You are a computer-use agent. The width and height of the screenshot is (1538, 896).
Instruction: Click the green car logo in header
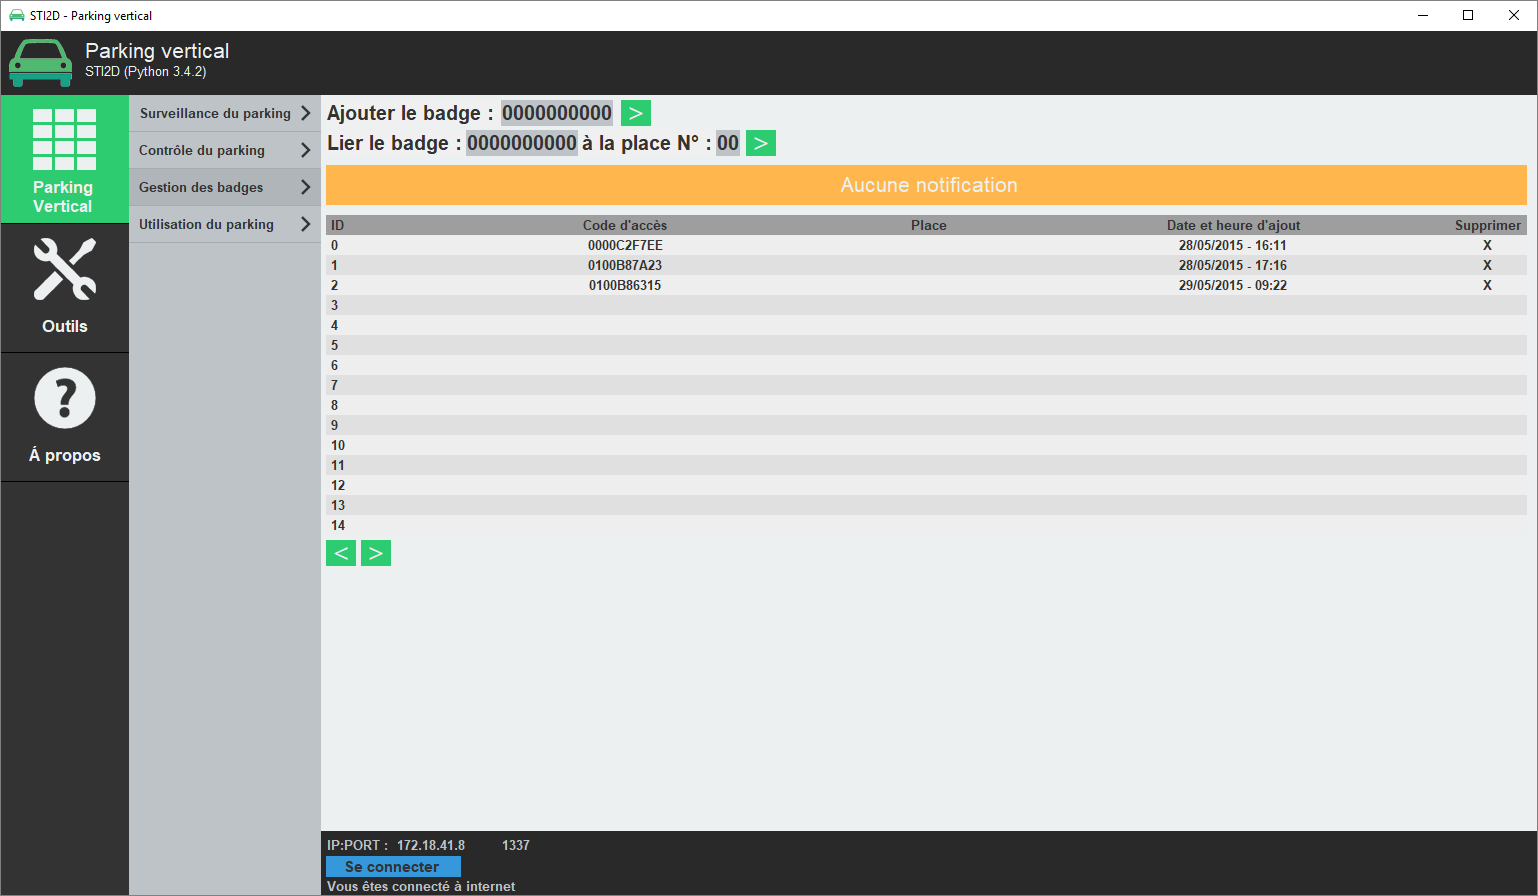click(x=40, y=63)
